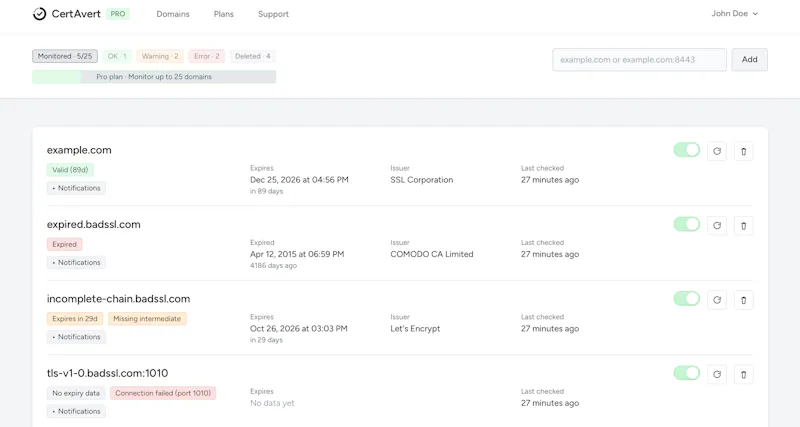Click the Missing intermediate badge
The height and width of the screenshot is (427, 800).
pyautogui.click(x=147, y=319)
